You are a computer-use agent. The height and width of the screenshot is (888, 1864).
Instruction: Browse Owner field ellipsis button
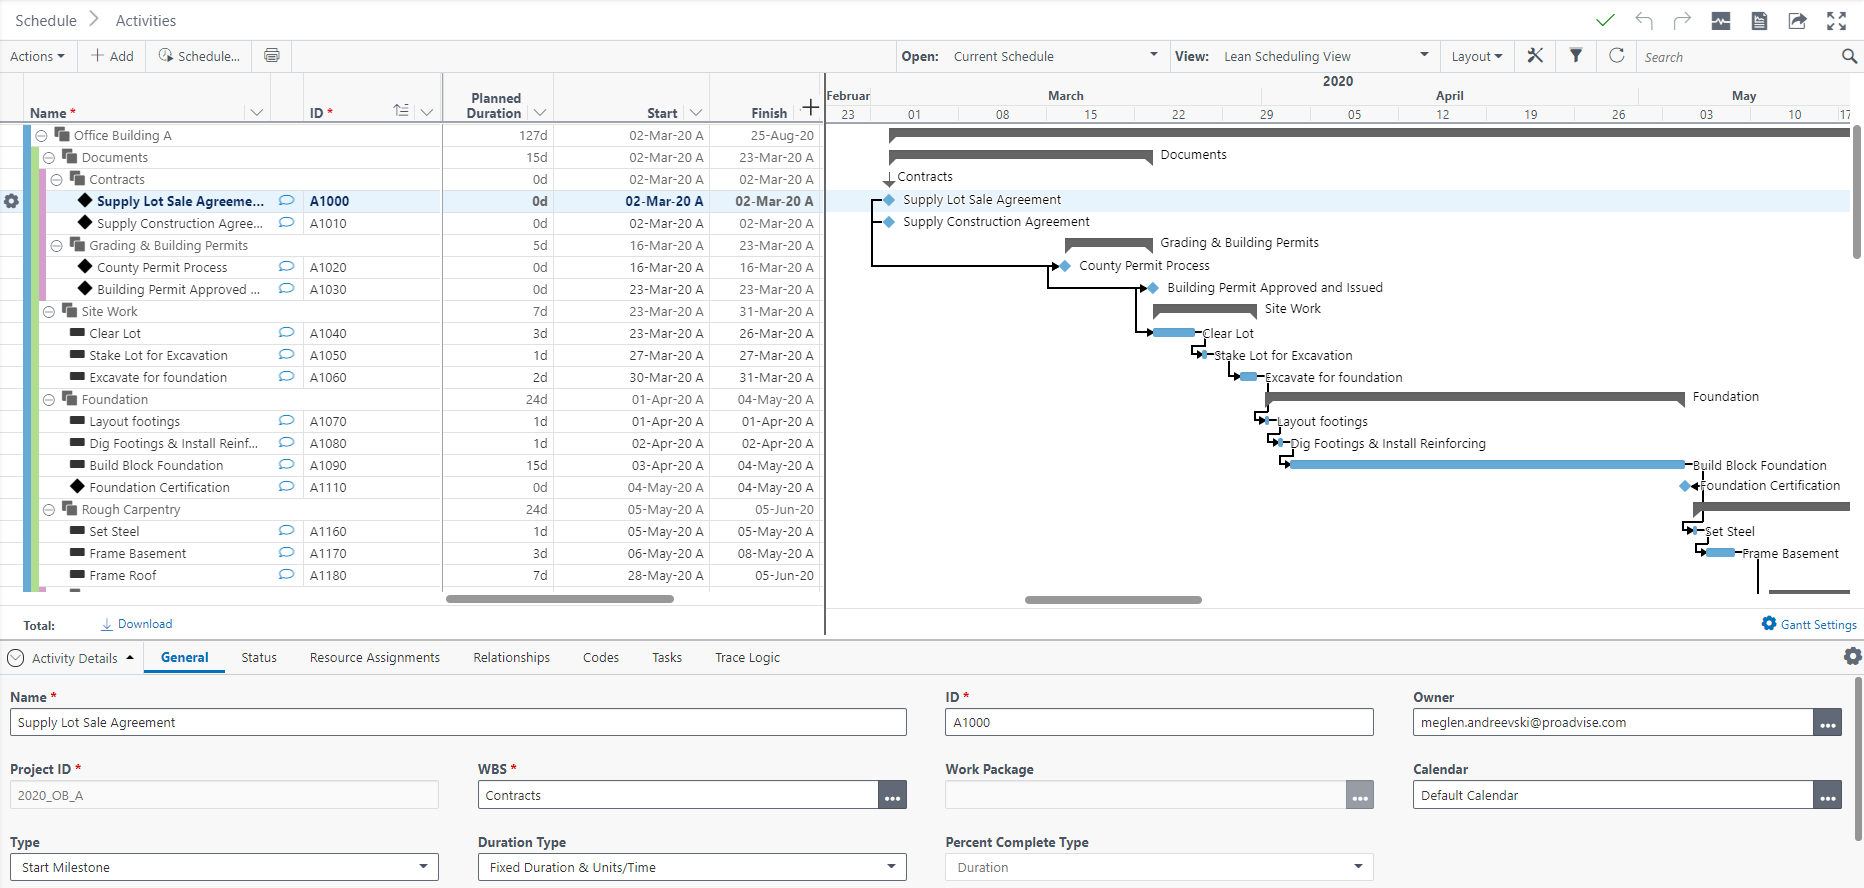click(1828, 722)
